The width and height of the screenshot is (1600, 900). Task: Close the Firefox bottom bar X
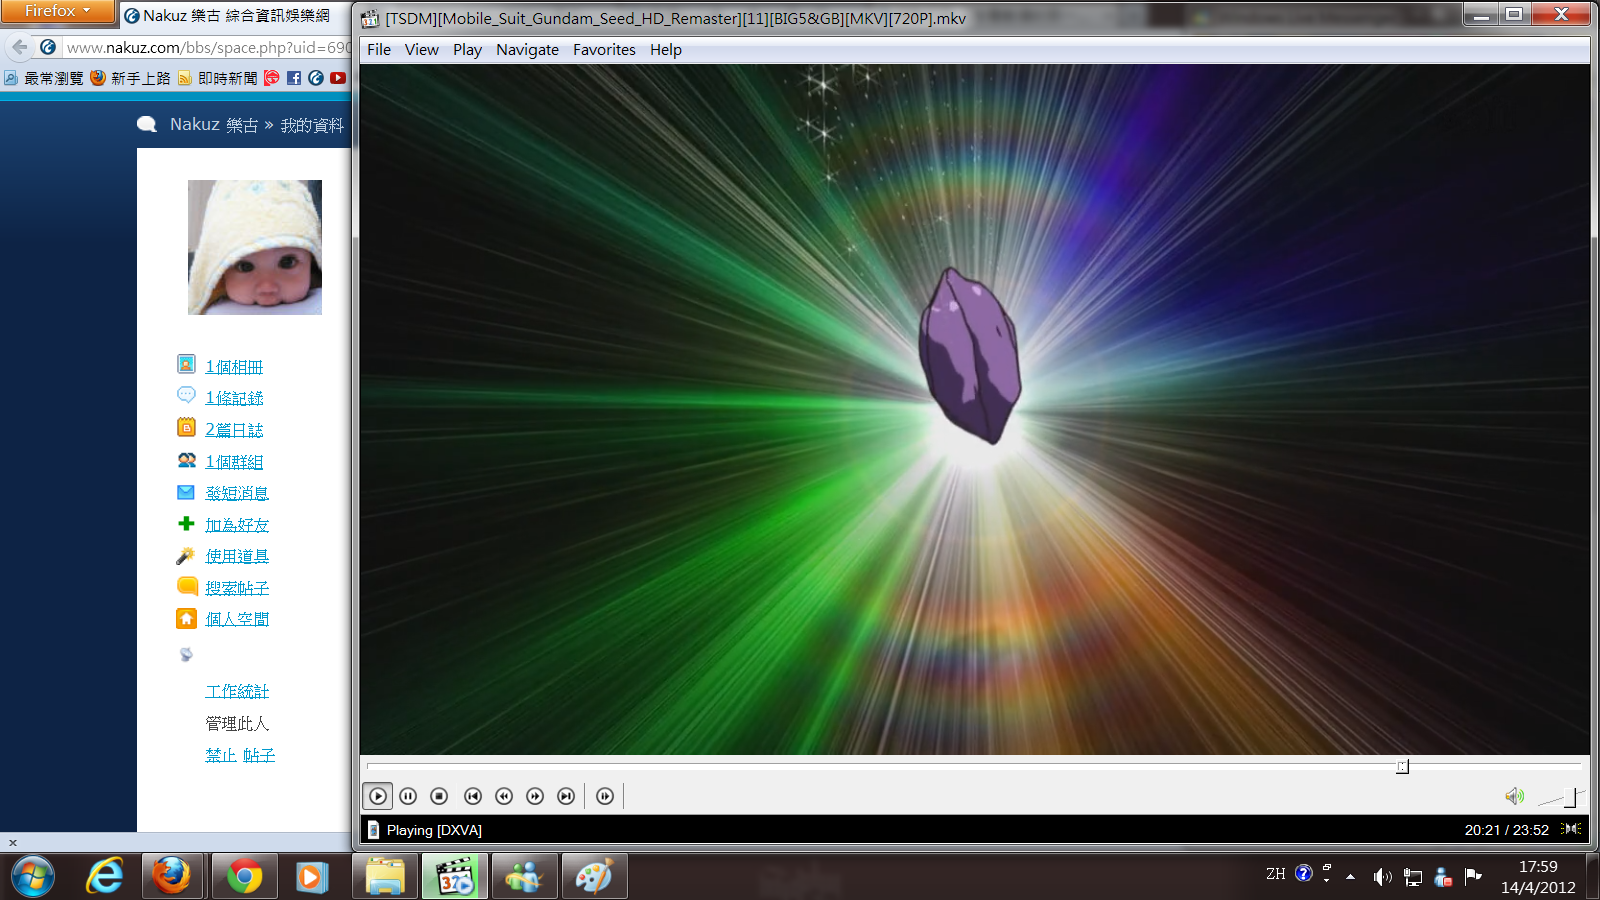pos(13,843)
